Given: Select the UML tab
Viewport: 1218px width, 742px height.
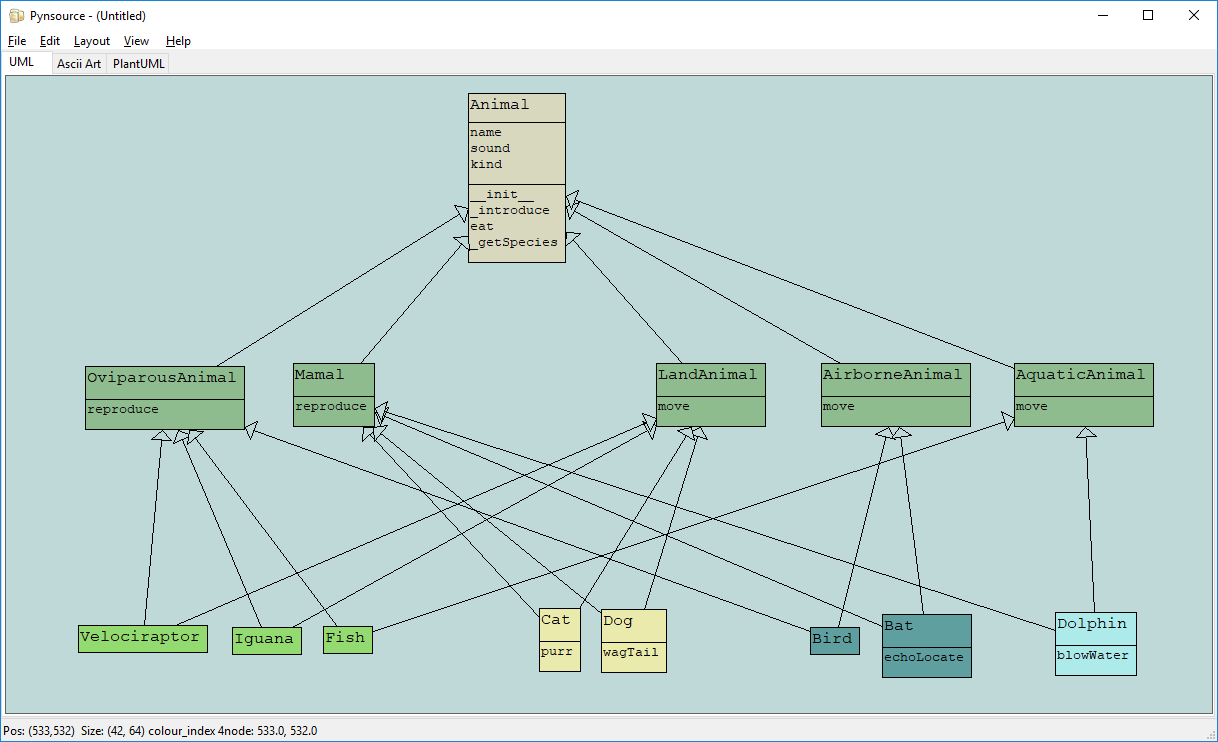Looking at the screenshot, I should (22, 62).
